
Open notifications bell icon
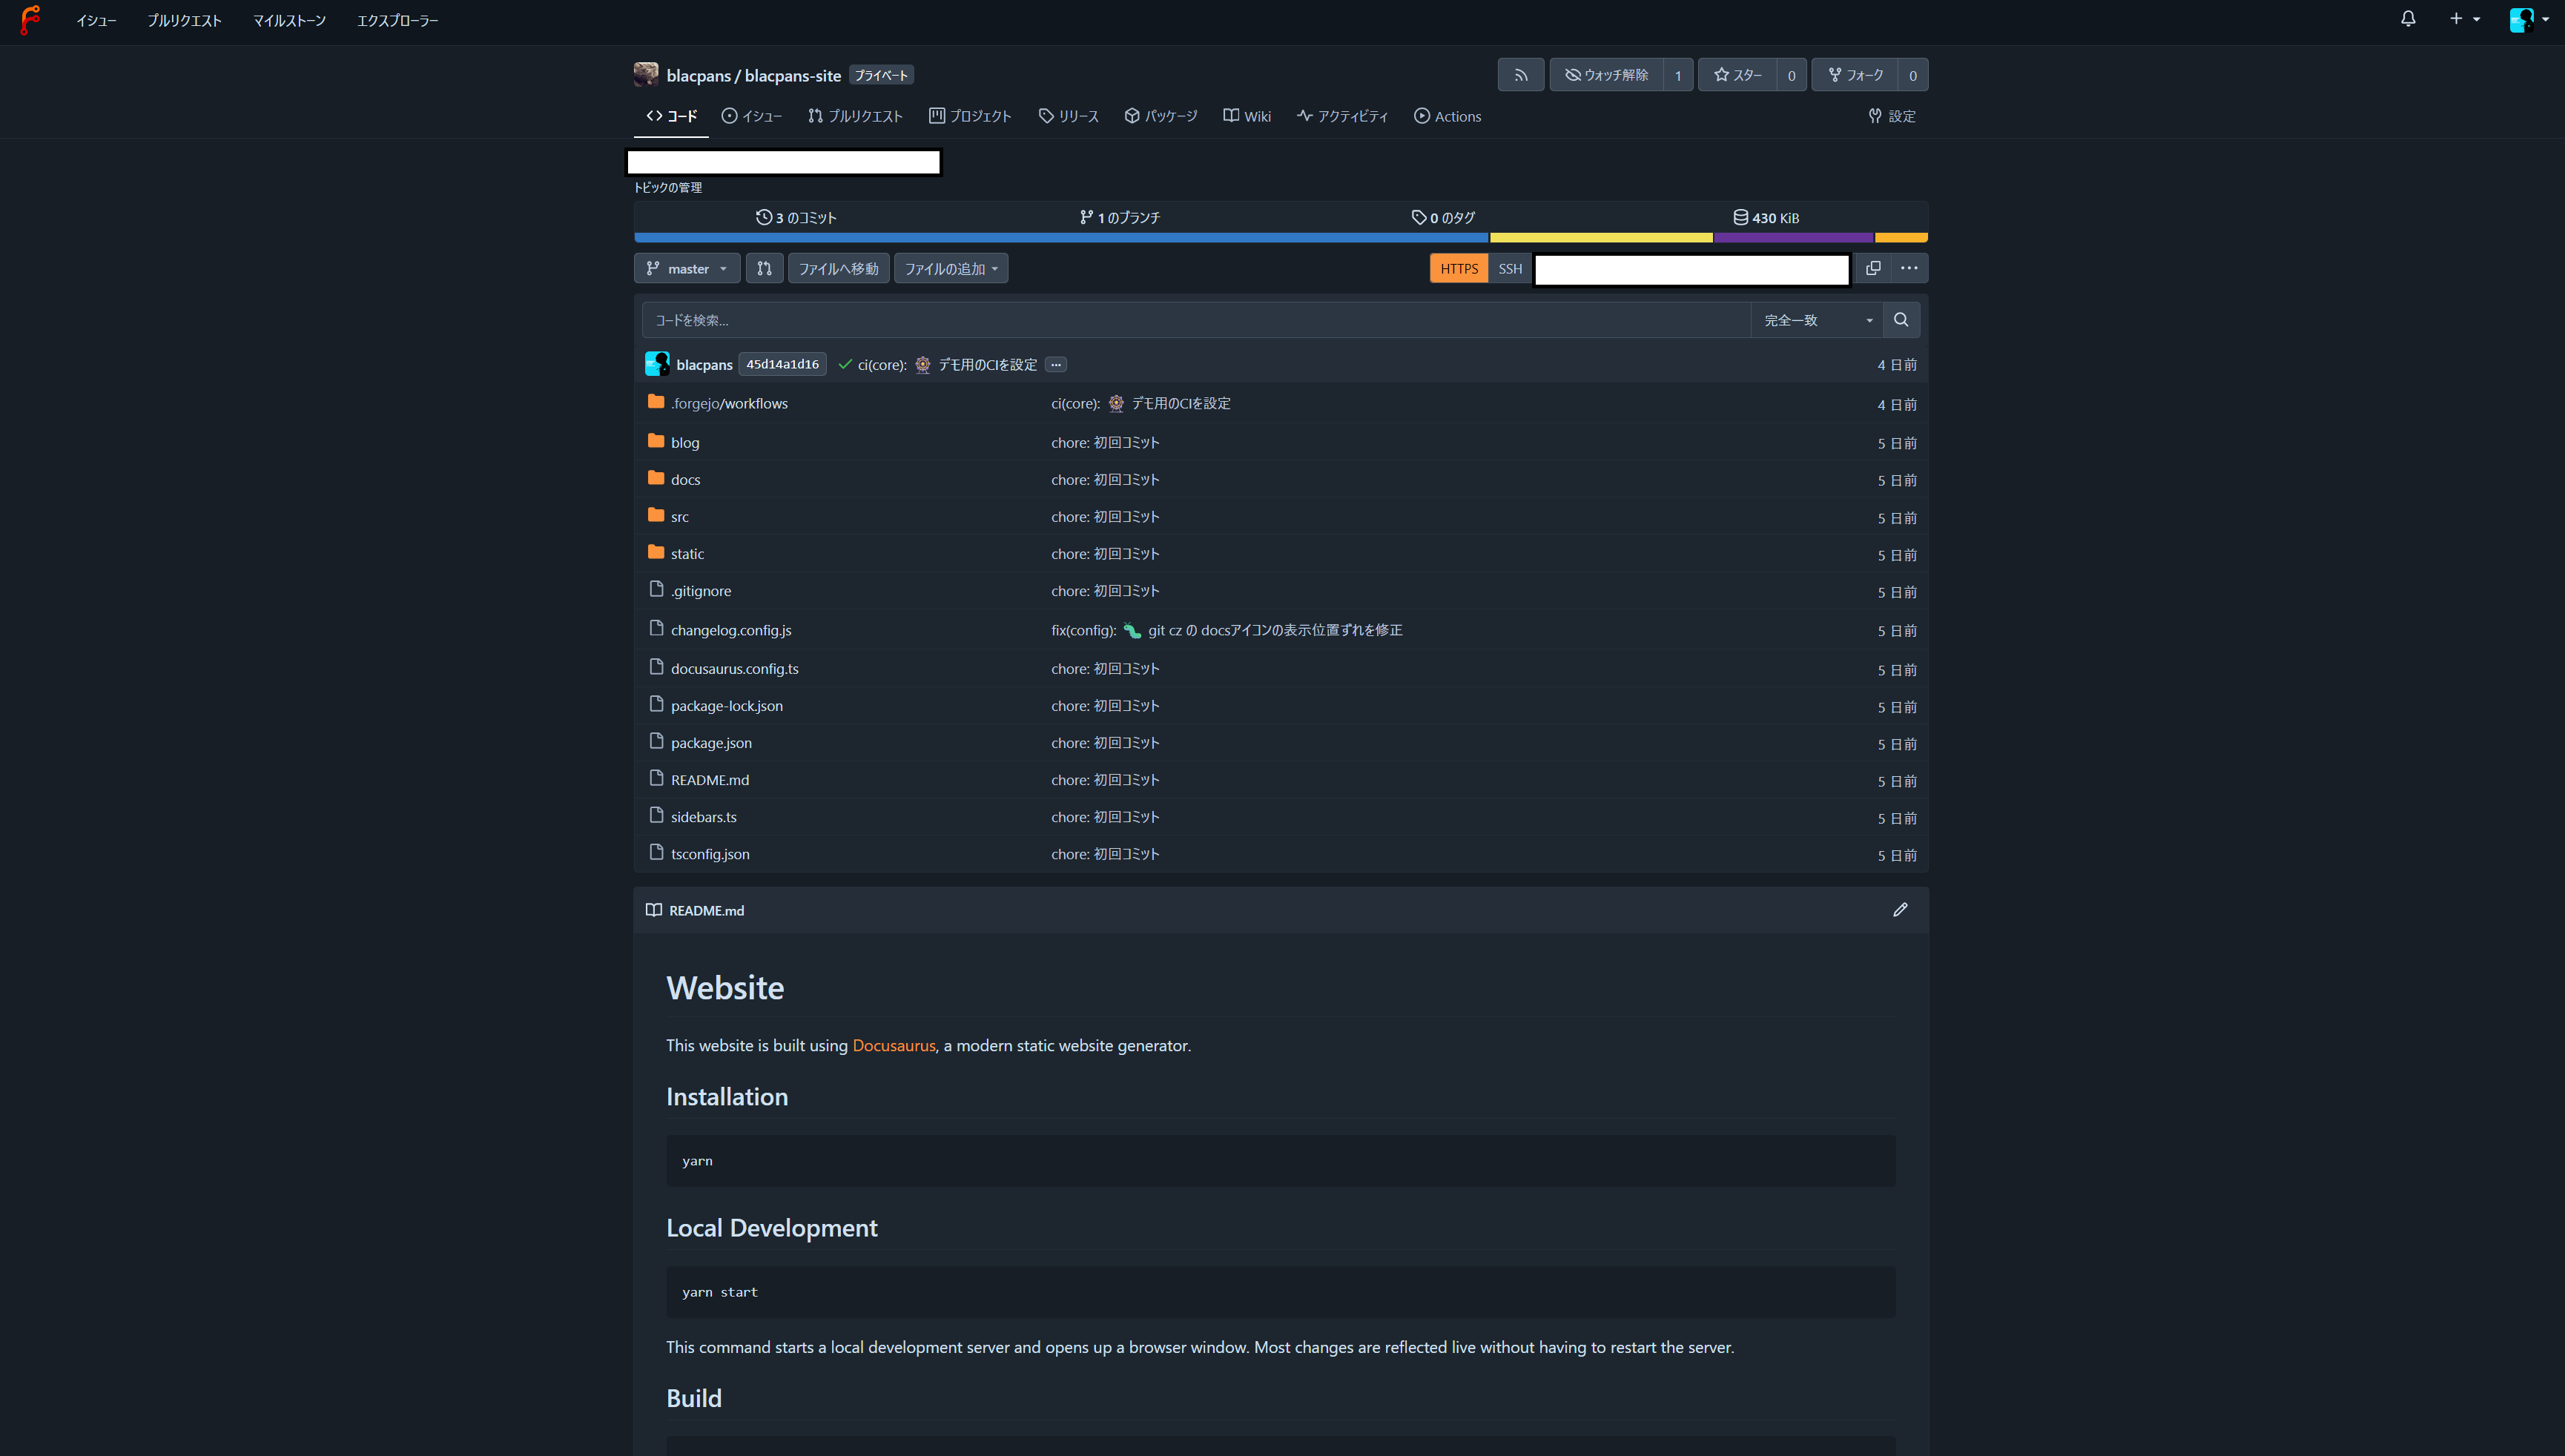coord(2408,19)
